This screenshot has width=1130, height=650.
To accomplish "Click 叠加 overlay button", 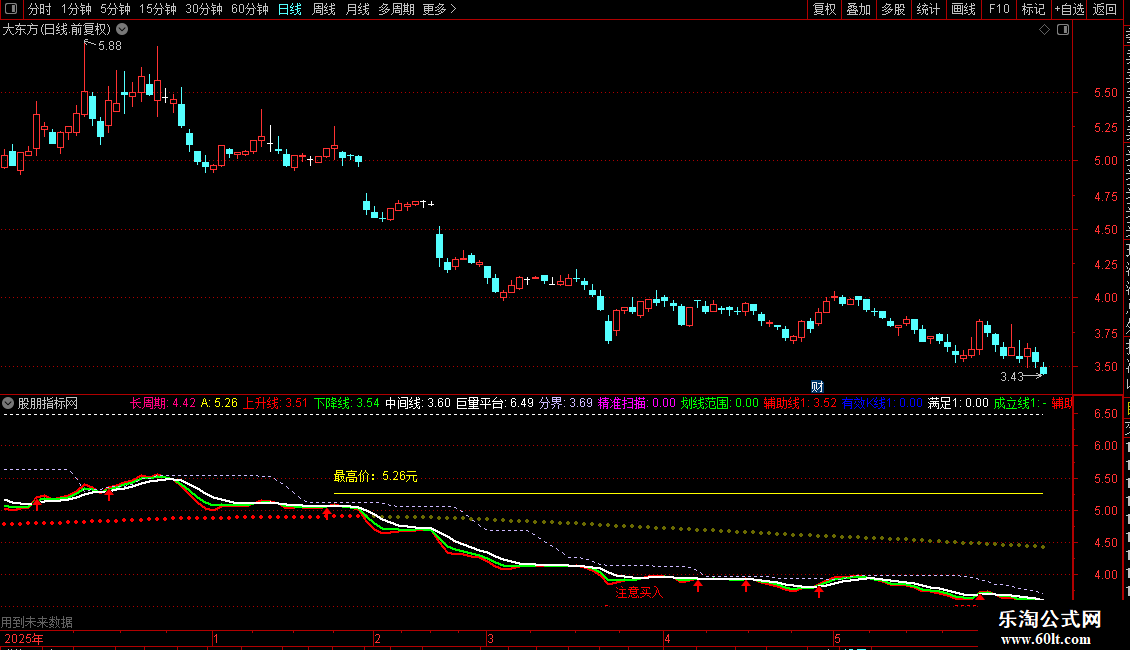I will [x=858, y=9].
